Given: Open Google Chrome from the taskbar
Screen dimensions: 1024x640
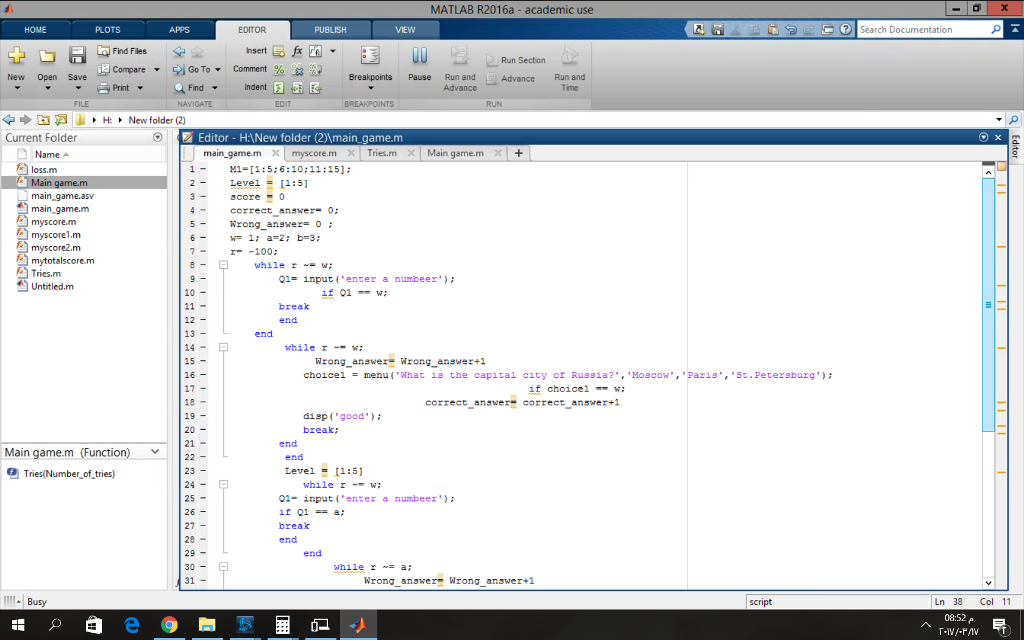Looking at the screenshot, I should click(169, 625).
